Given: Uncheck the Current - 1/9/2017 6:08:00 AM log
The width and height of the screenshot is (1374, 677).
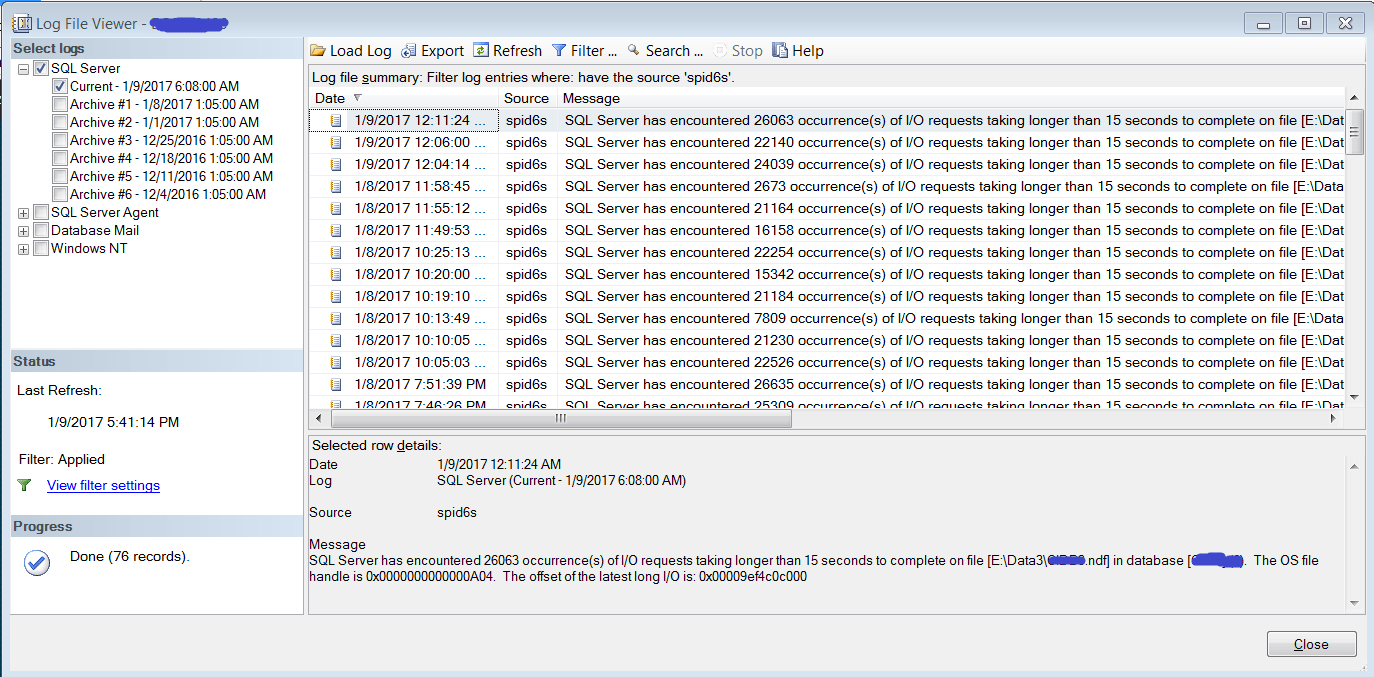Looking at the screenshot, I should [x=60, y=87].
